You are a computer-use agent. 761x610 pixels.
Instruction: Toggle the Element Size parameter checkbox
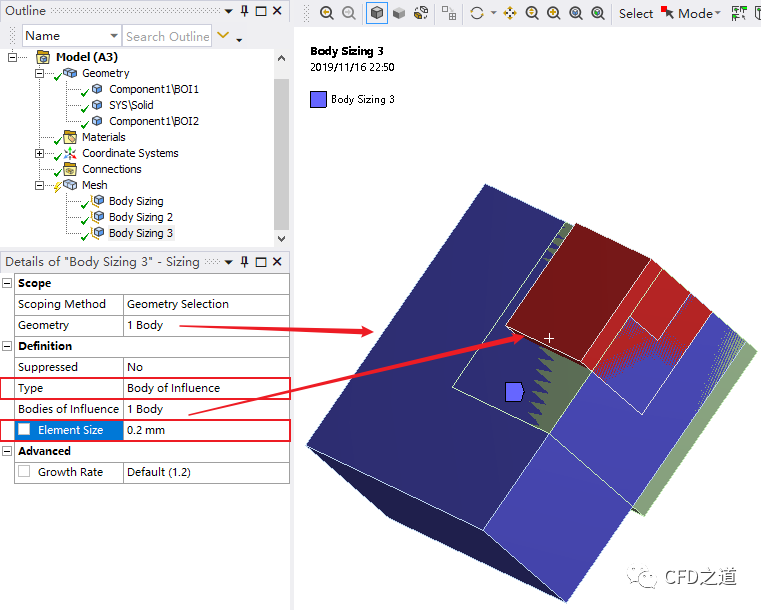(x=23, y=430)
